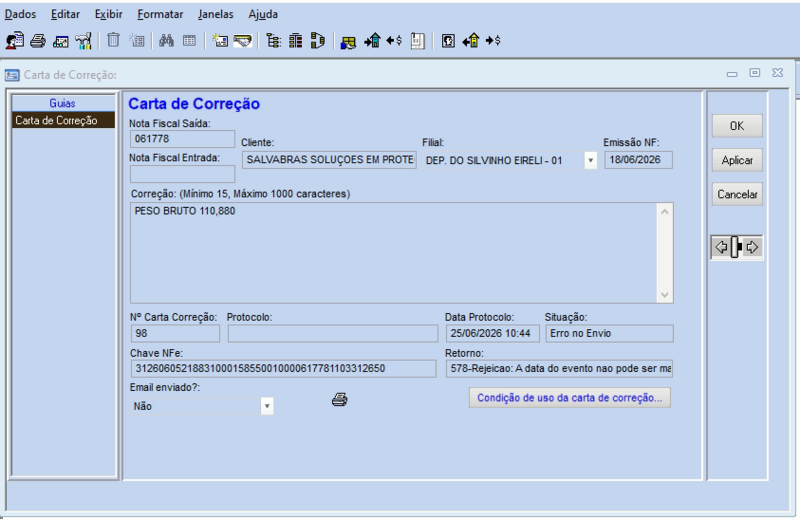Image resolution: width=800 pixels, height=519 pixels.
Task: Expand the Email enviado dropdown arrow
Action: click(x=267, y=406)
